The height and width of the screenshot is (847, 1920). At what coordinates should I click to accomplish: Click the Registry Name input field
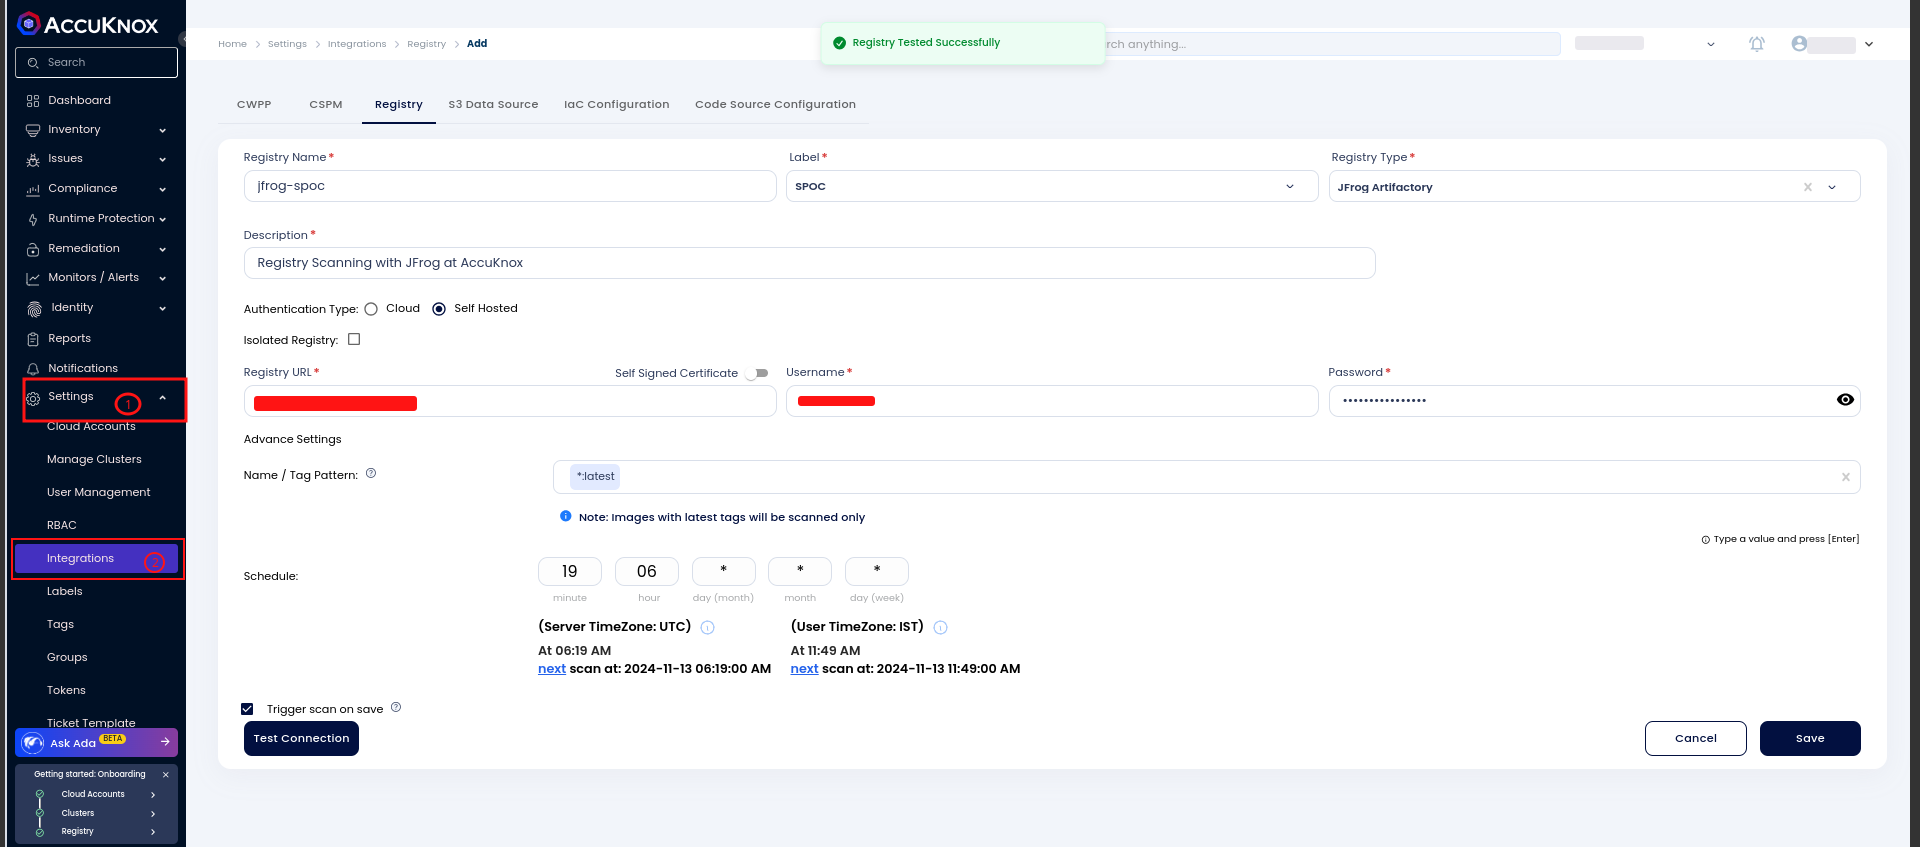coord(510,186)
